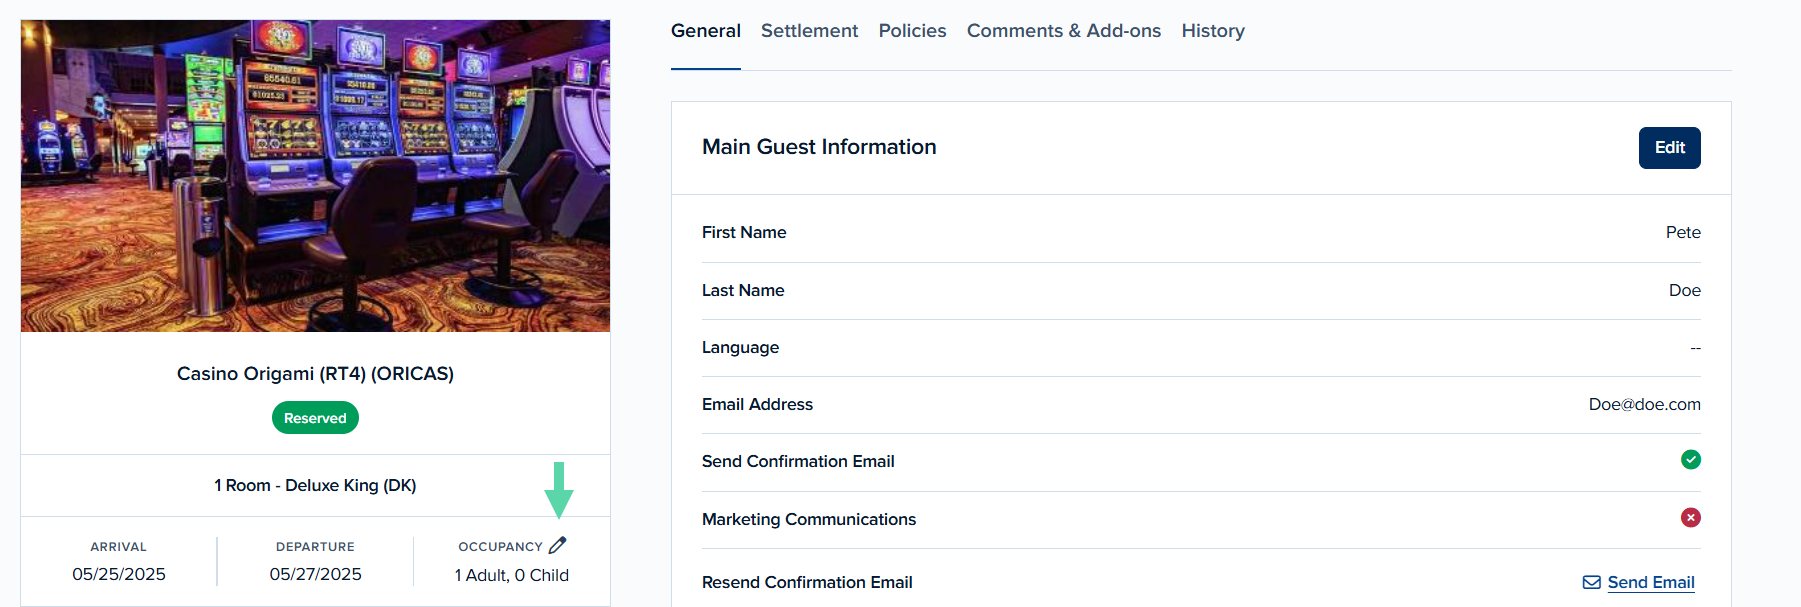The width and height of the screenshot is (1801, 607).
Task: Open the Comments & Add-ons tab
Action: point(1064,31)
